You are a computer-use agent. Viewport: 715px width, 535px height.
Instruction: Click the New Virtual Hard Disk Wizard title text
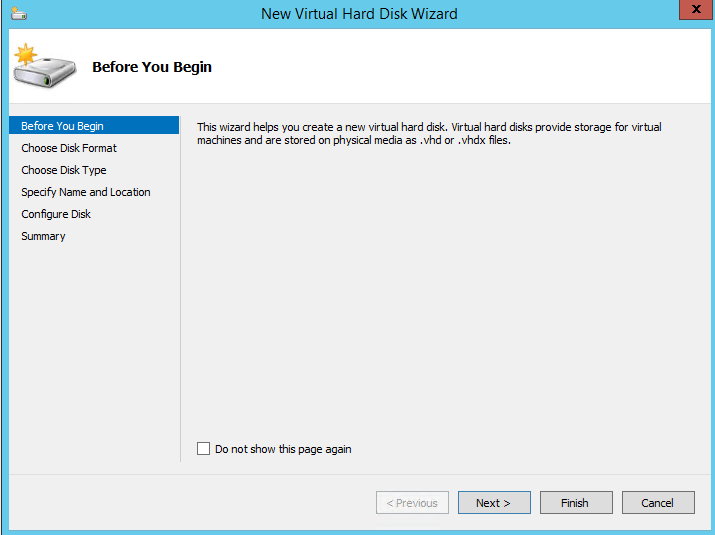pos(359,14)
